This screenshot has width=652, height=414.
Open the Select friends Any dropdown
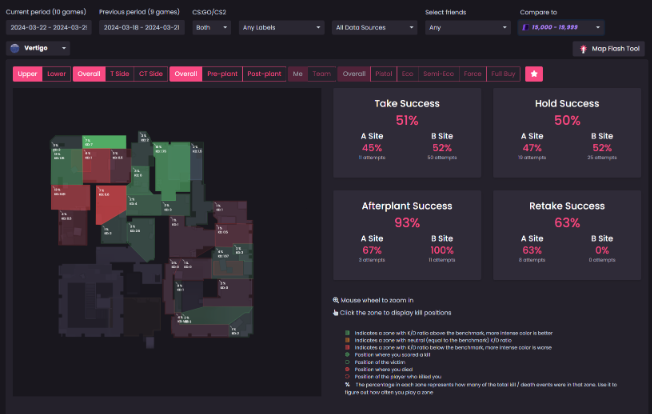pos(468,27)
